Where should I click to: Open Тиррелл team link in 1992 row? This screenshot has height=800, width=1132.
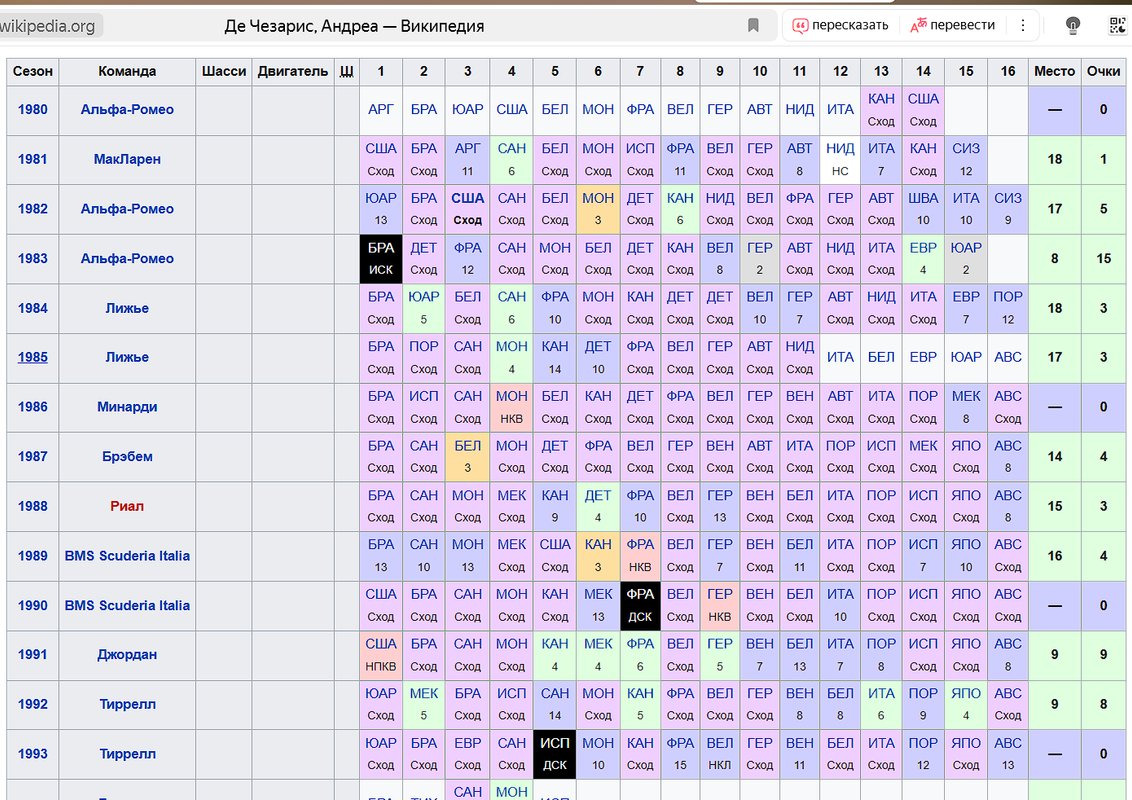pyautogui.click(x=127, y=705)
